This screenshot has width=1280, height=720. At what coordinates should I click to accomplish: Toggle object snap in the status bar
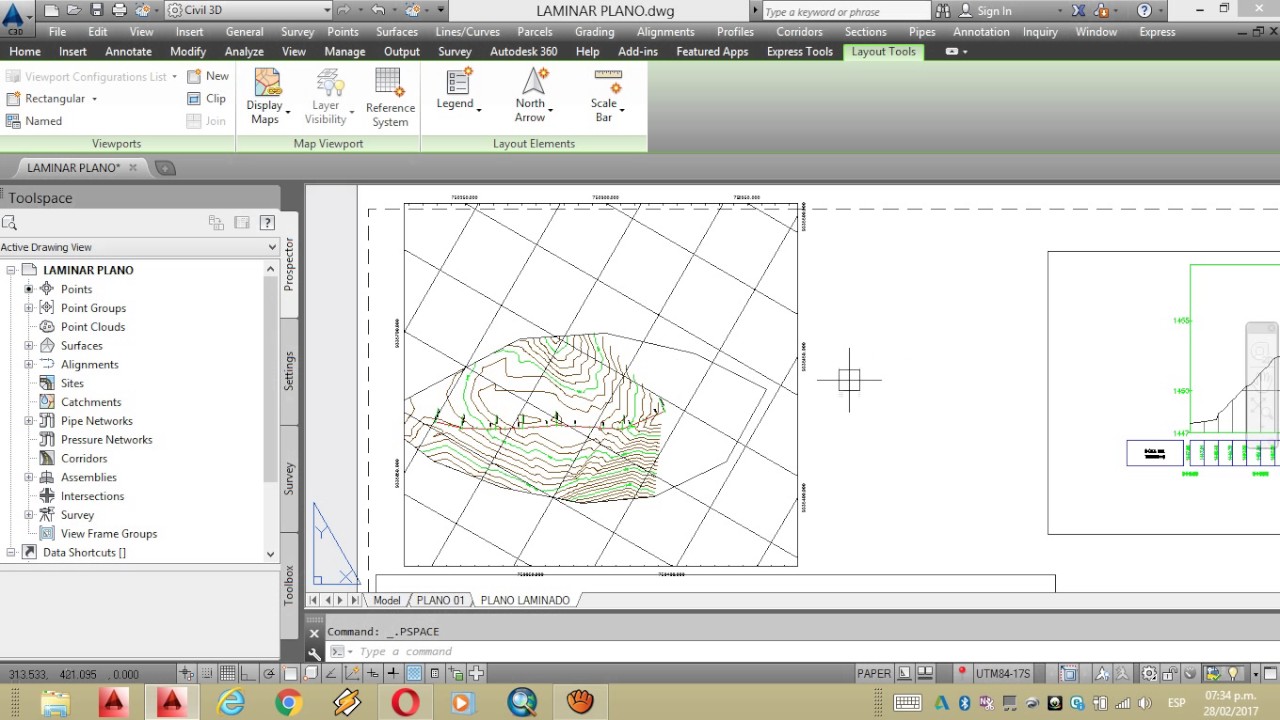pos(290,674)
